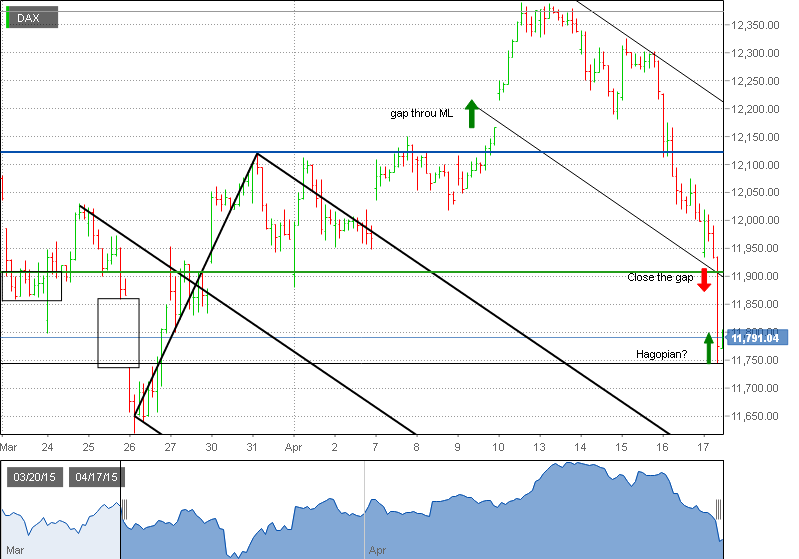Image resolution: width=799 pixels, height=559 pixels.
Task: Click the 12,200.00 price axis label
Action: tap(755, 109)
